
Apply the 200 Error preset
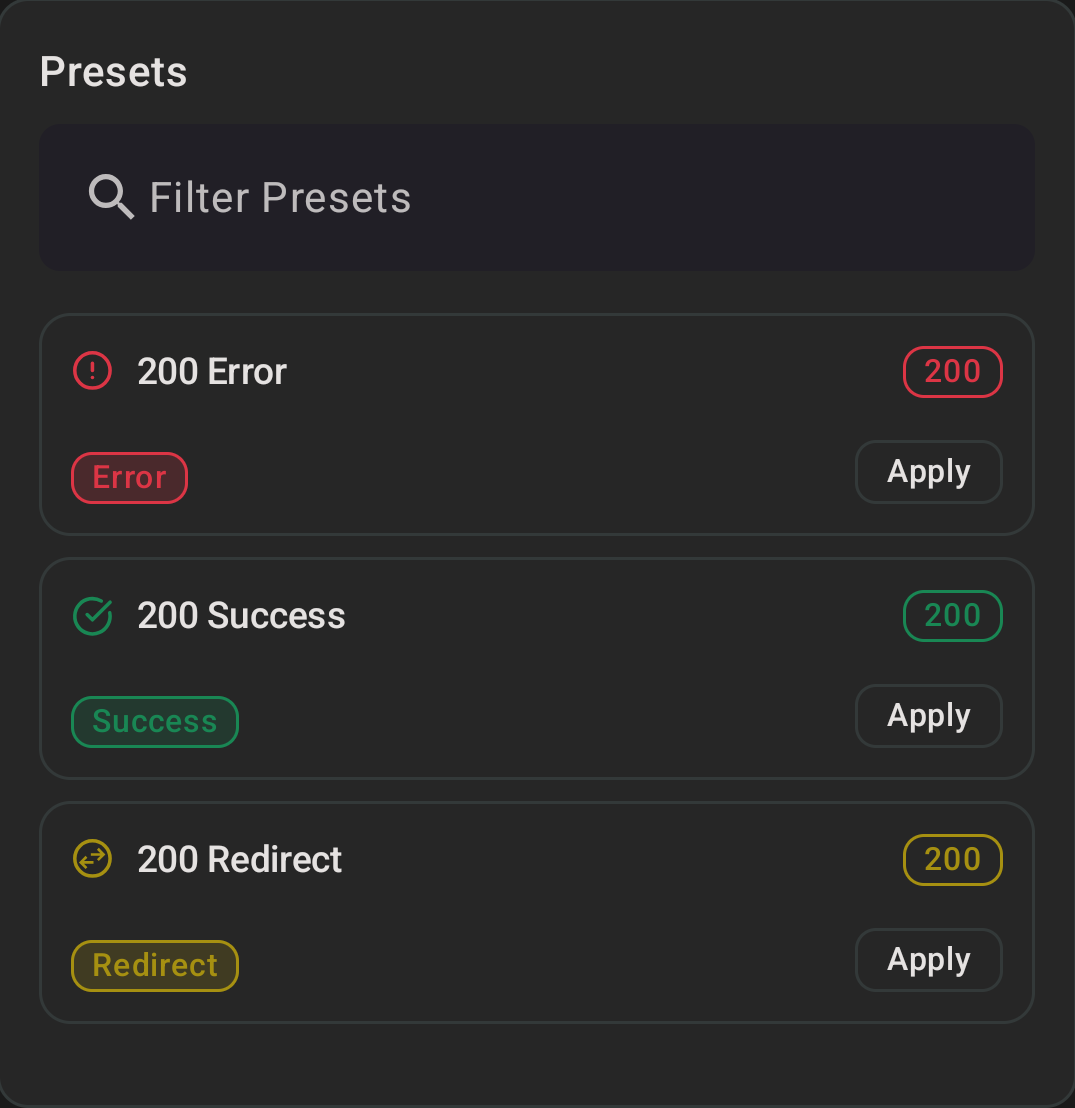[928, 471]
